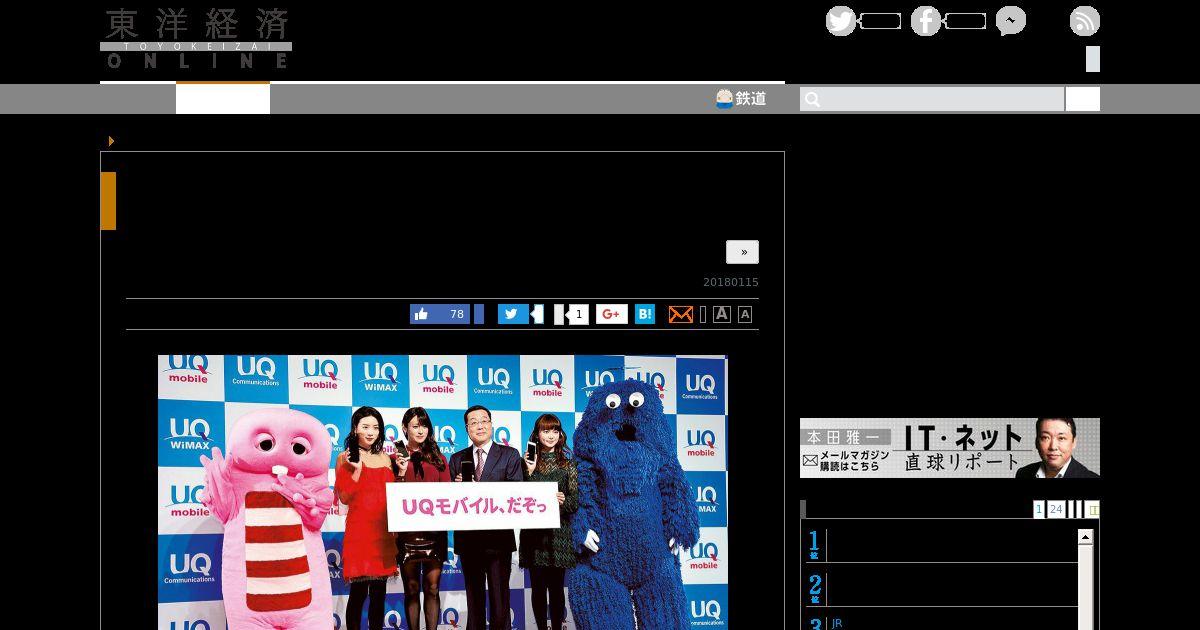
Task: Set smaller font size with small A
Action: pyautogui.click(x=745, y=314)
